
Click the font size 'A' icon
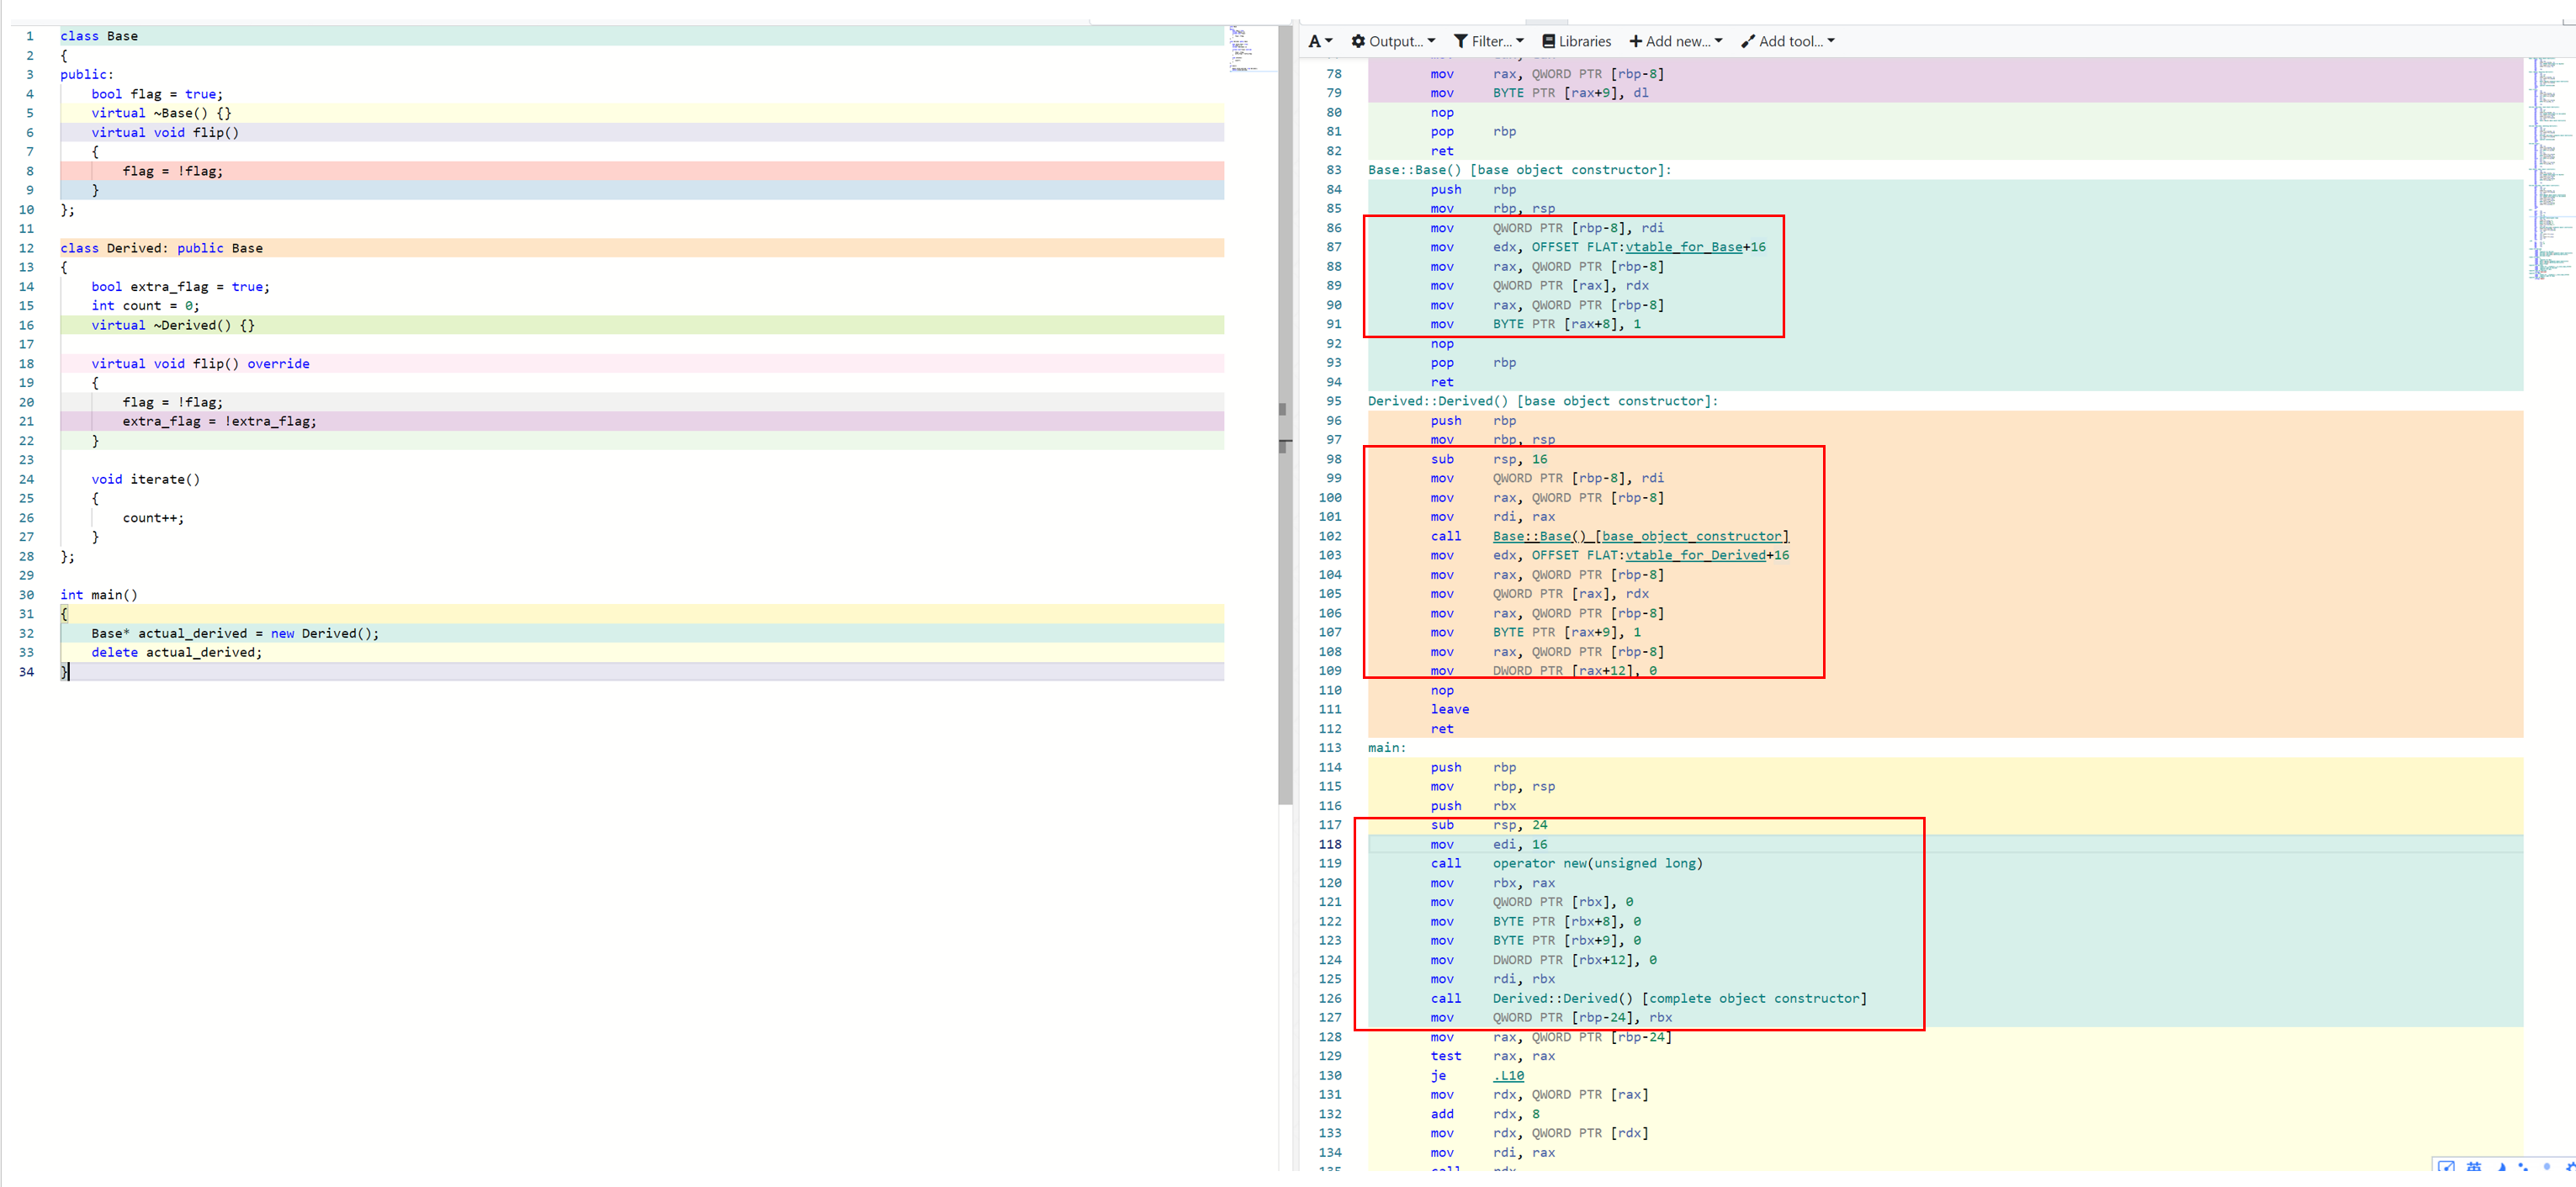tap(1314, 41)
